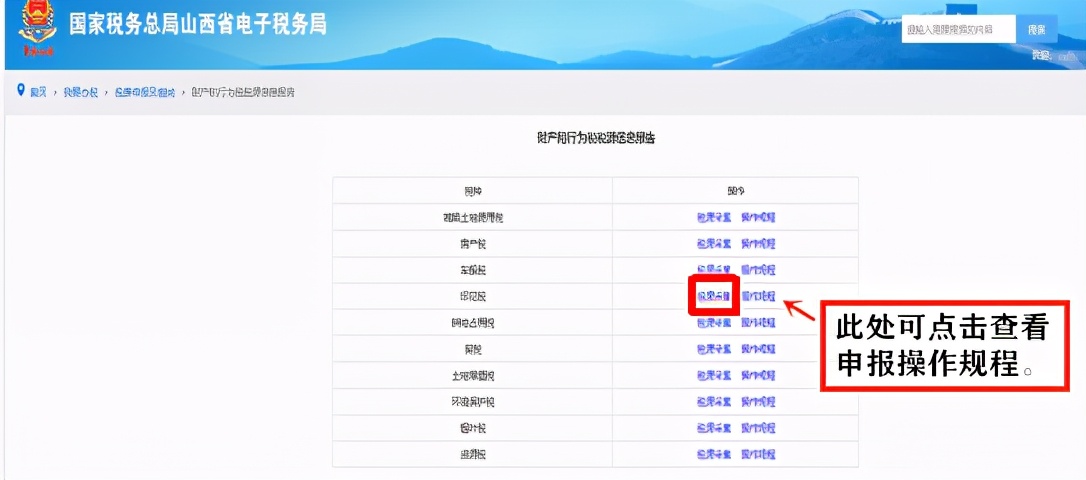This screenshot has height=480, width=1086.
Task: Open left link in 城镇土地使用税 row
Action: tap(714, 217)
